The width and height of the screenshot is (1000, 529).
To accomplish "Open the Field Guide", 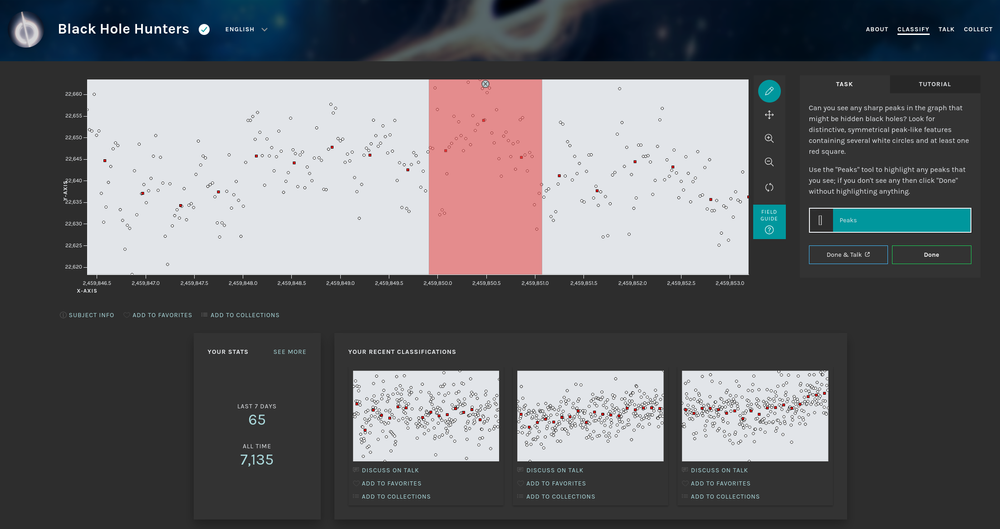I will 769,222.
